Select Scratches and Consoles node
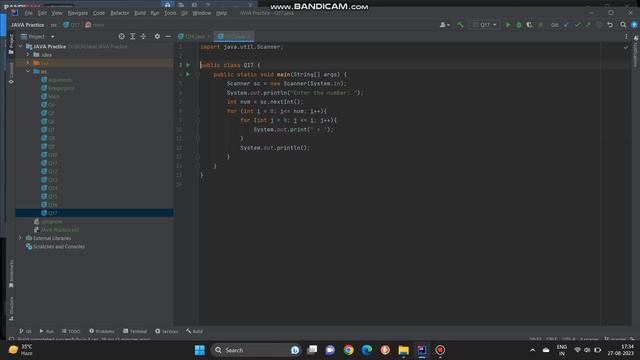Image resolution: width=640 pixels, height=360 pixels. point(56,247)
